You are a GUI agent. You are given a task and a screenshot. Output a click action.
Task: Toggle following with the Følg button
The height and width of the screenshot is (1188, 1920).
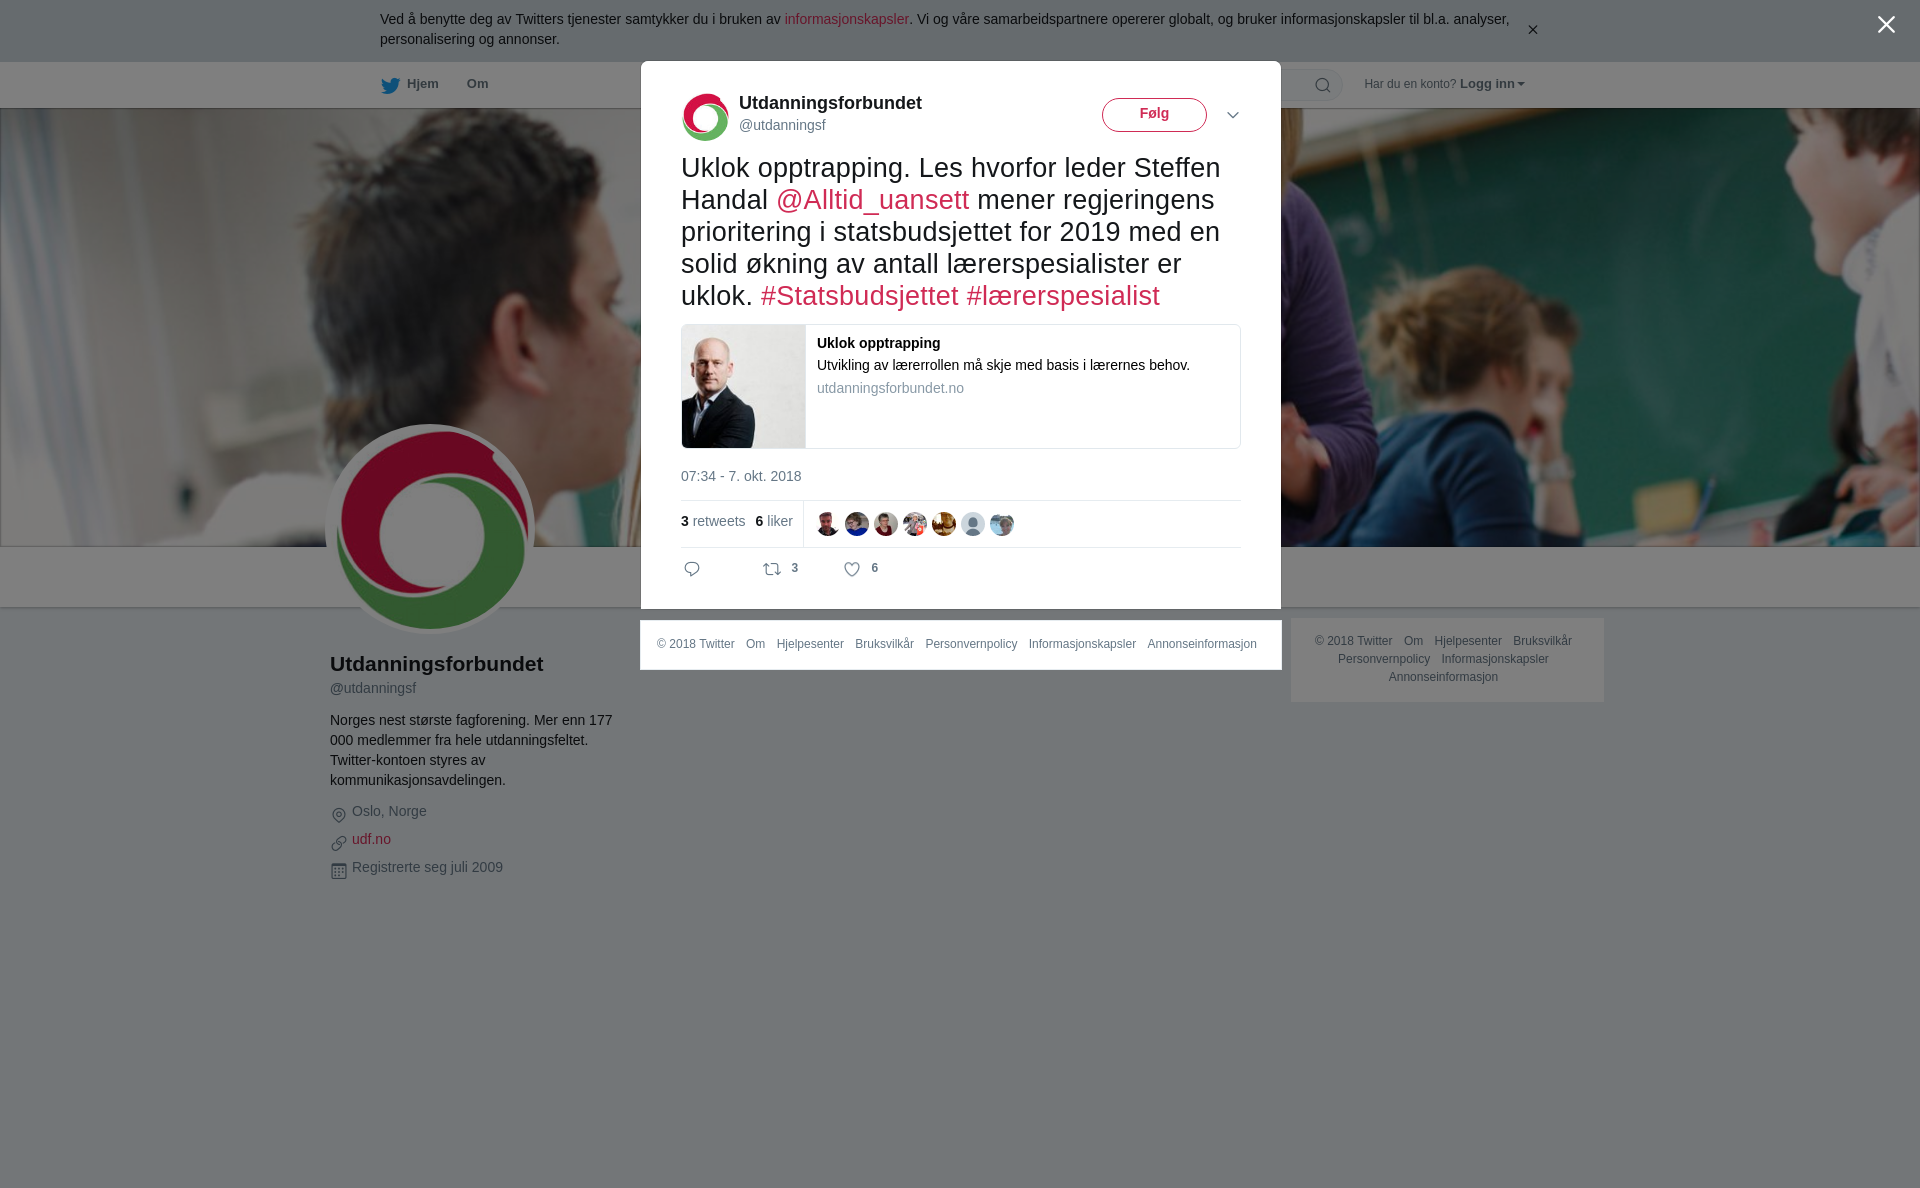1154,115
